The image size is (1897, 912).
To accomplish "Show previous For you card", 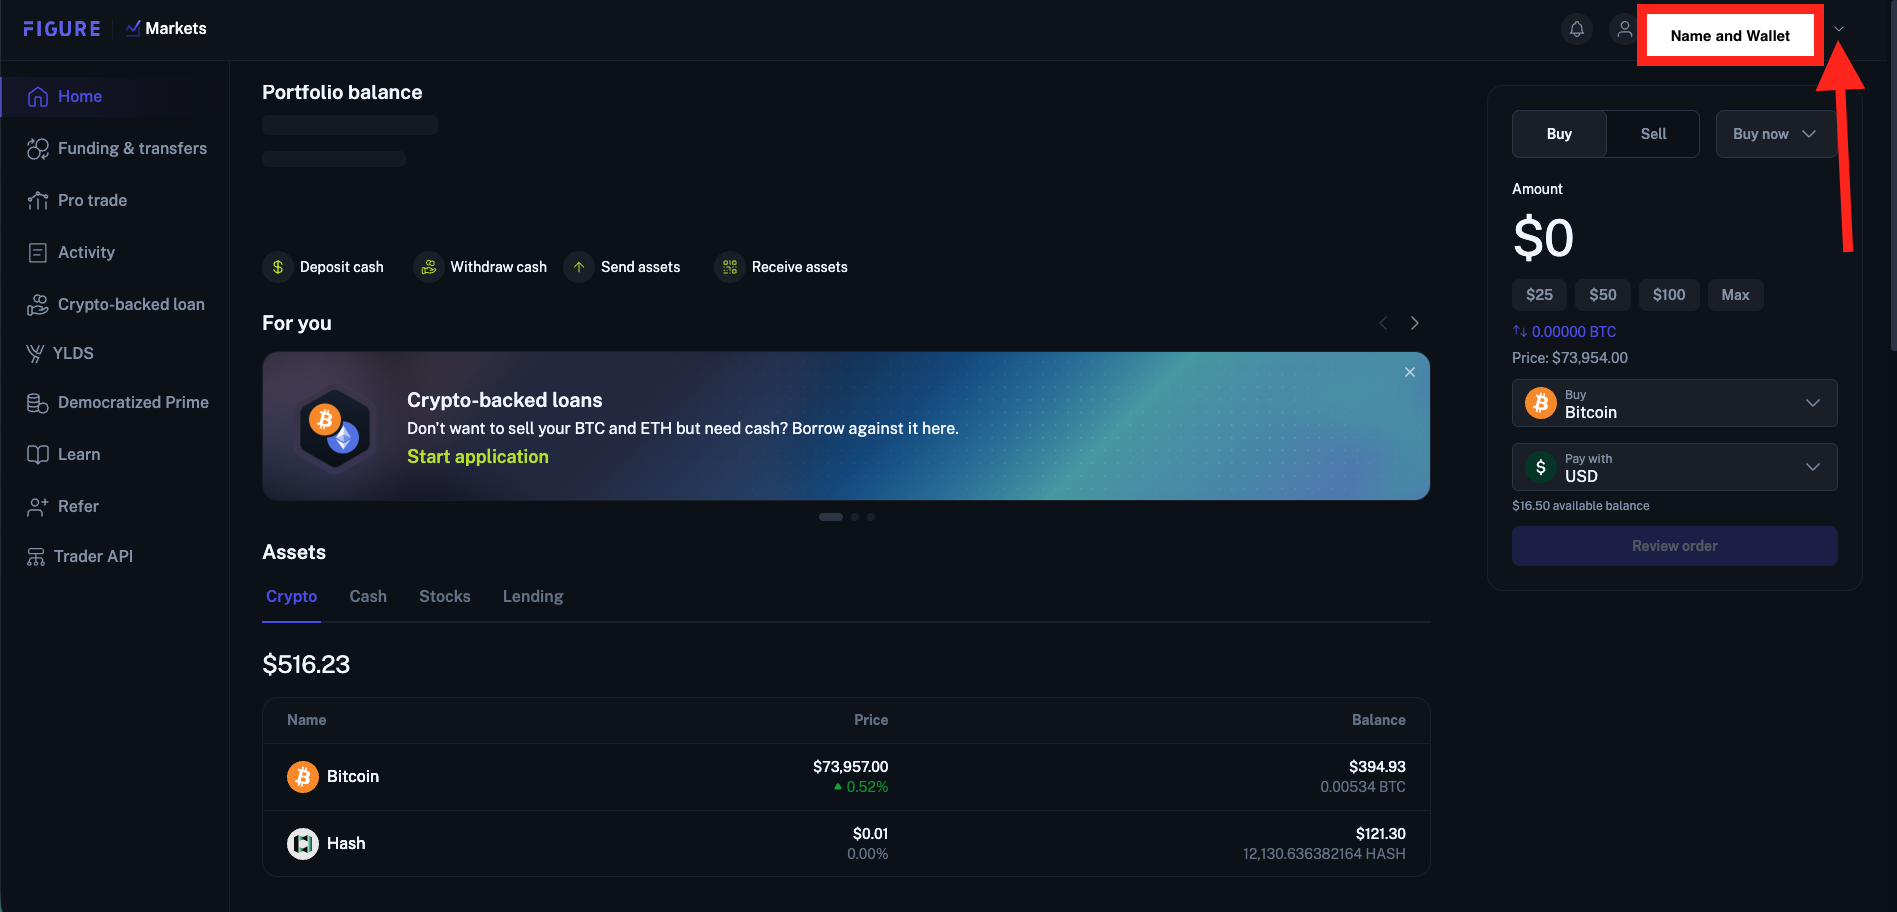I will coord(1383,323).
